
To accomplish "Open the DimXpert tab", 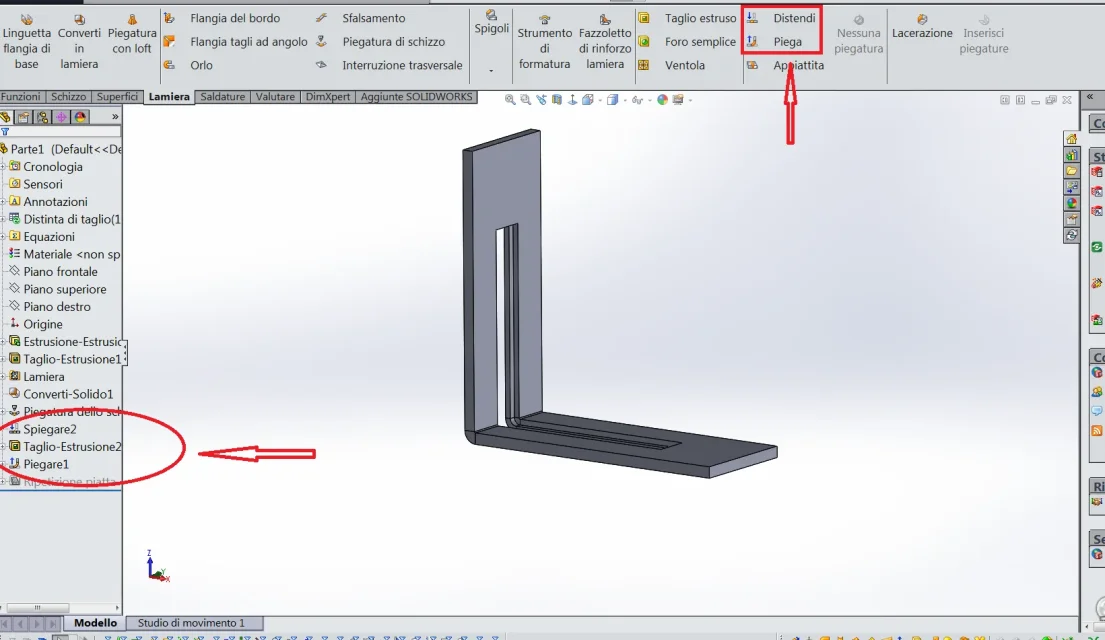I will click(x=328, y=97).
